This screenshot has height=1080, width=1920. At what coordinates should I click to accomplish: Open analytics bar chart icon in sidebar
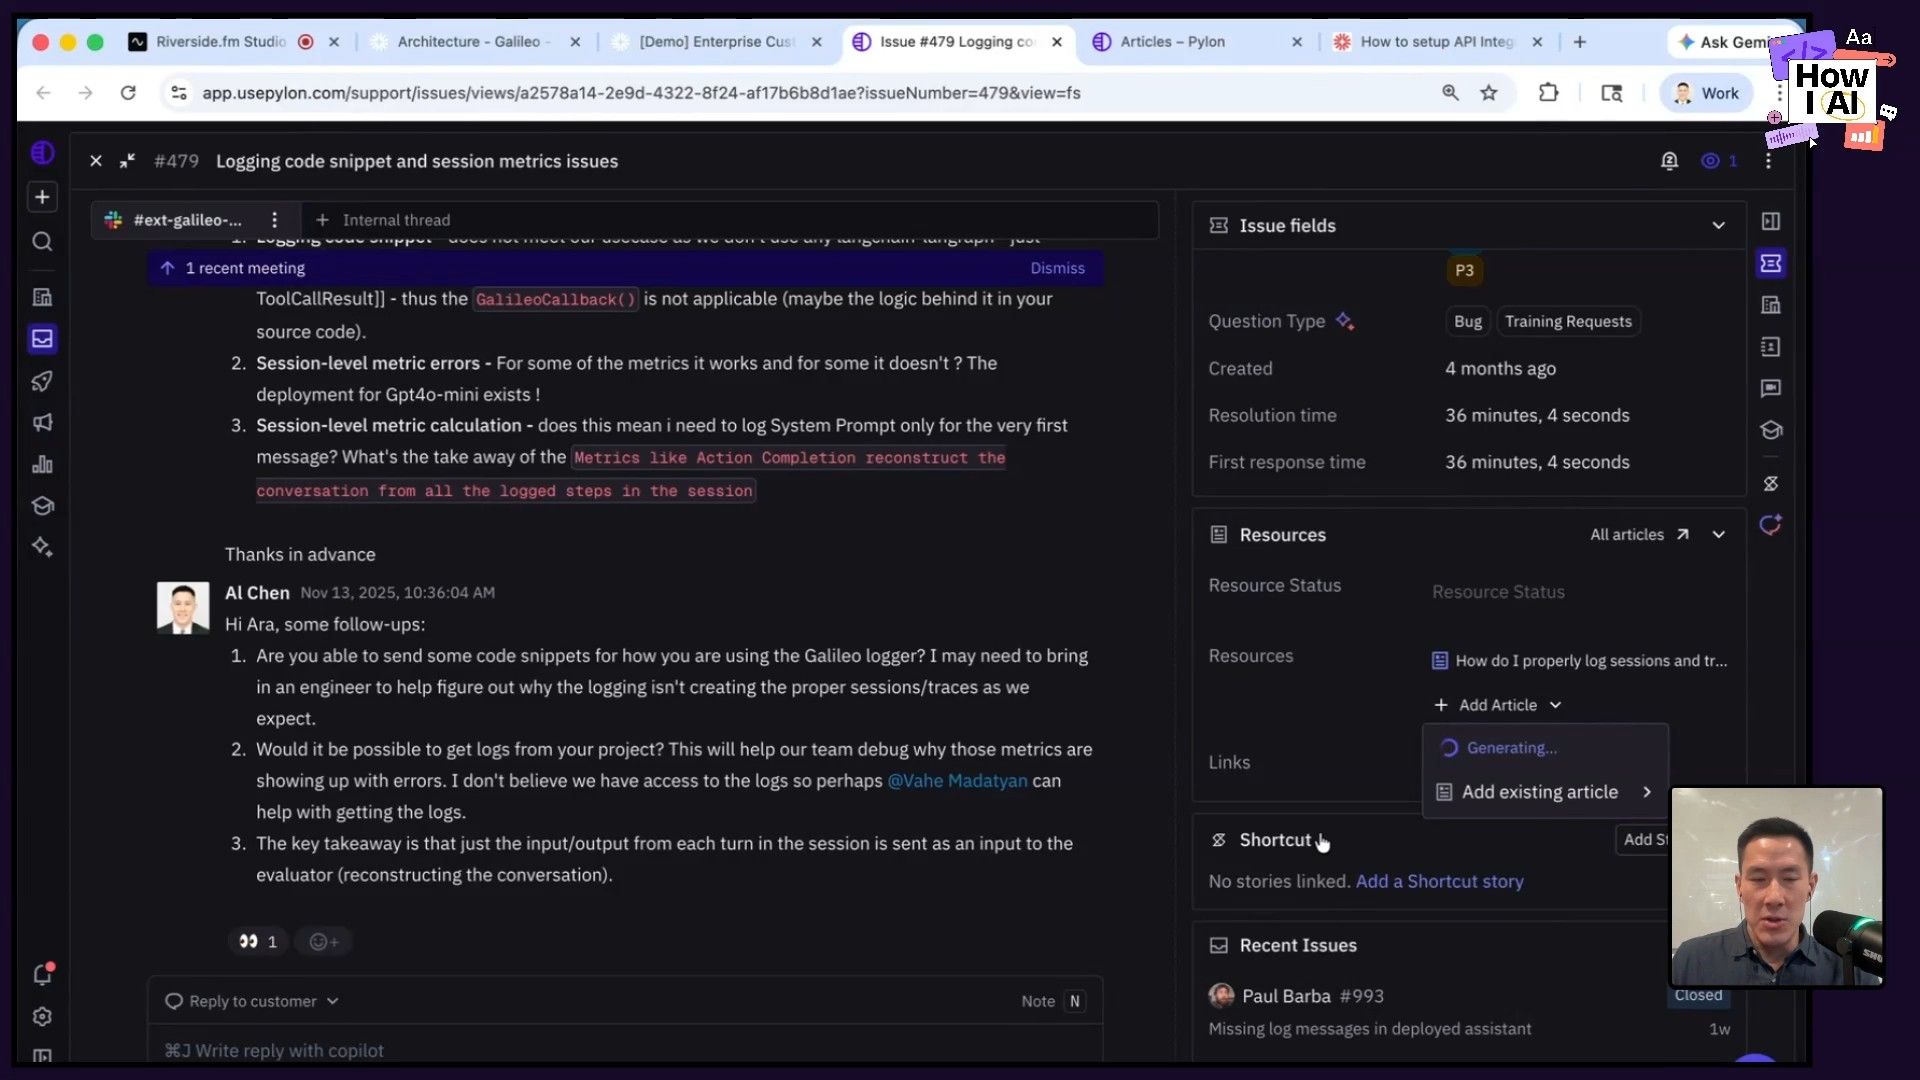click(x=42, y=464)
